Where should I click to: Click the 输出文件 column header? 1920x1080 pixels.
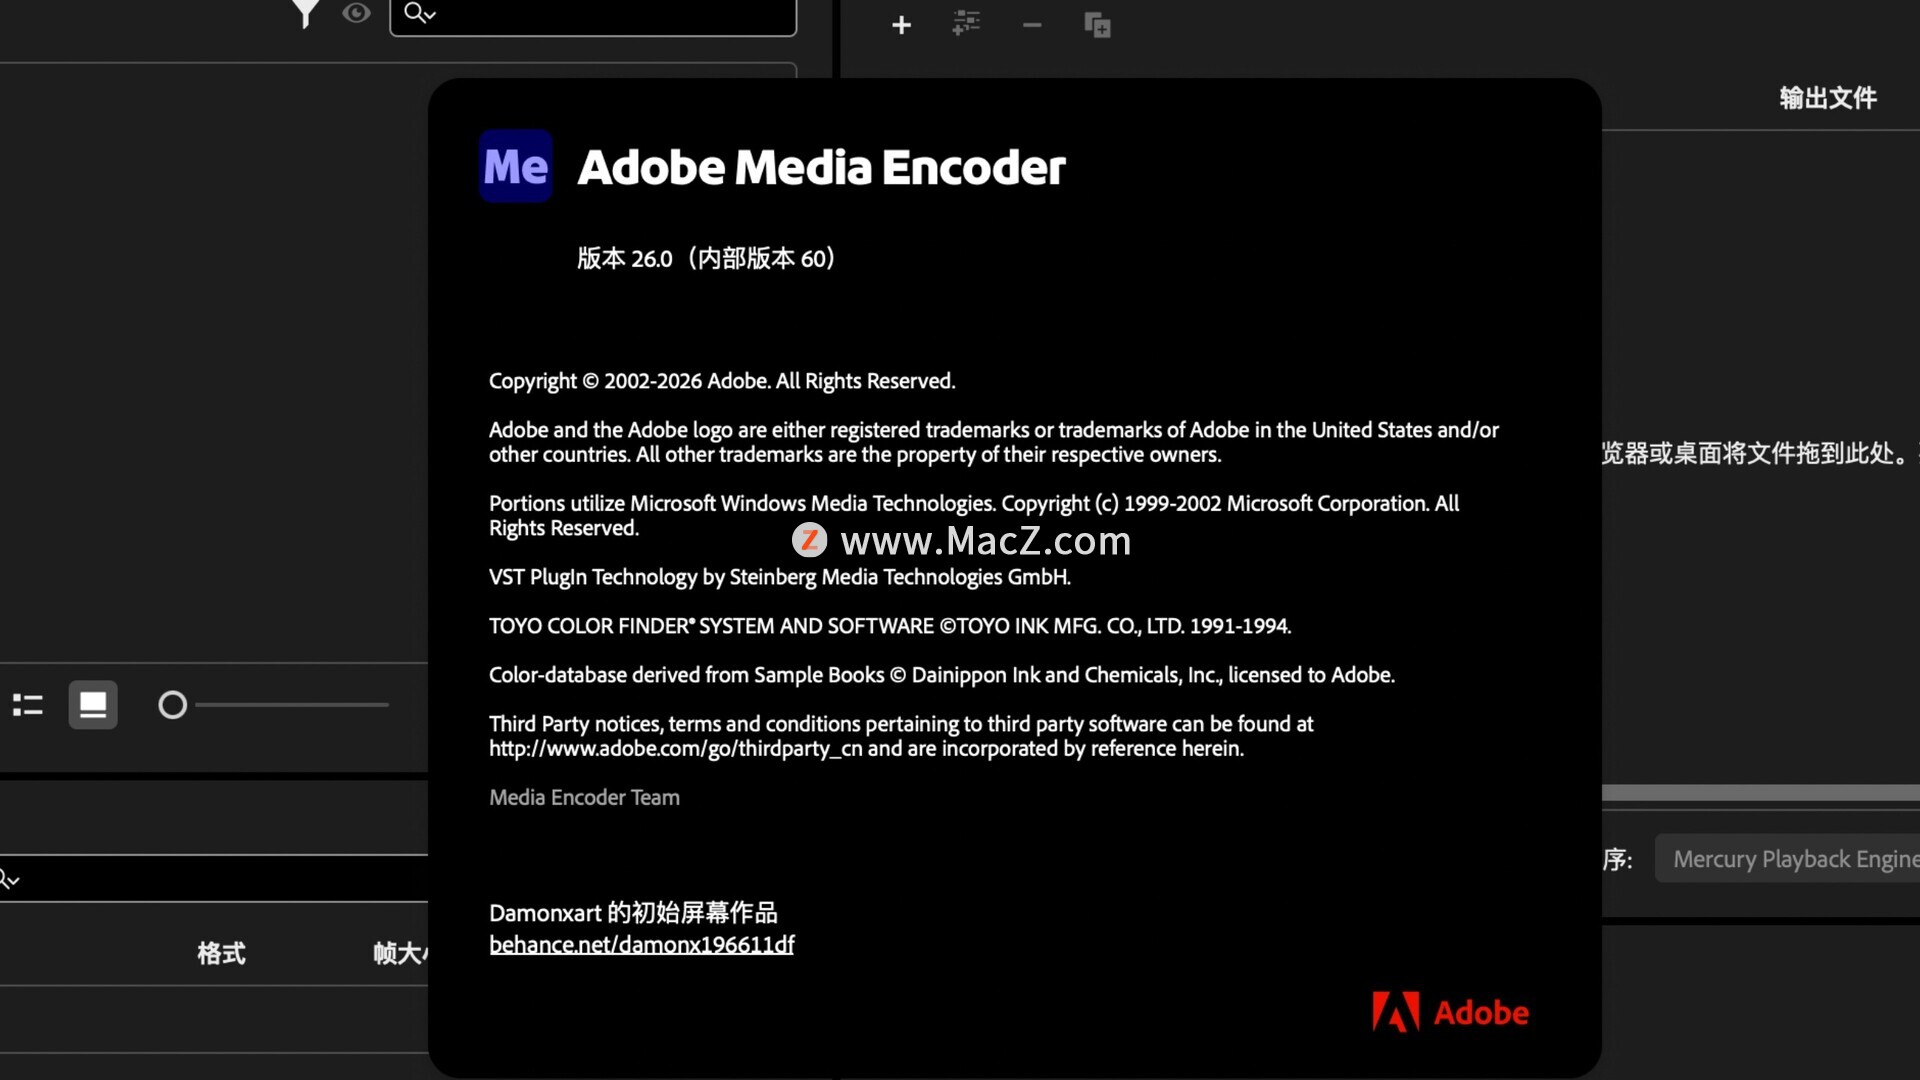[1827, 98]
